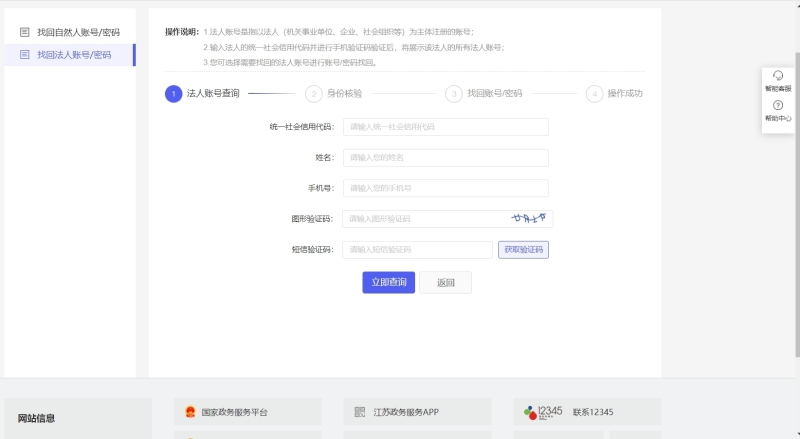Screen dimensions: 800x439
Task: Click document icon beside 找回自然人账号/密码
Action: (25, 32)
